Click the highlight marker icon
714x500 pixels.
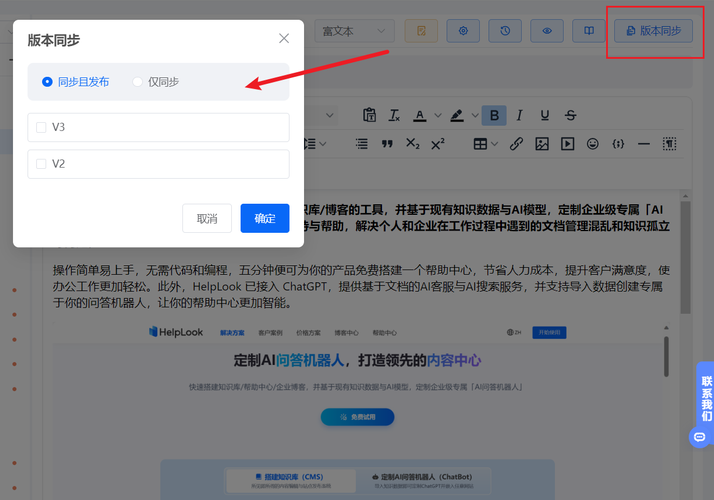coord(457,115)
